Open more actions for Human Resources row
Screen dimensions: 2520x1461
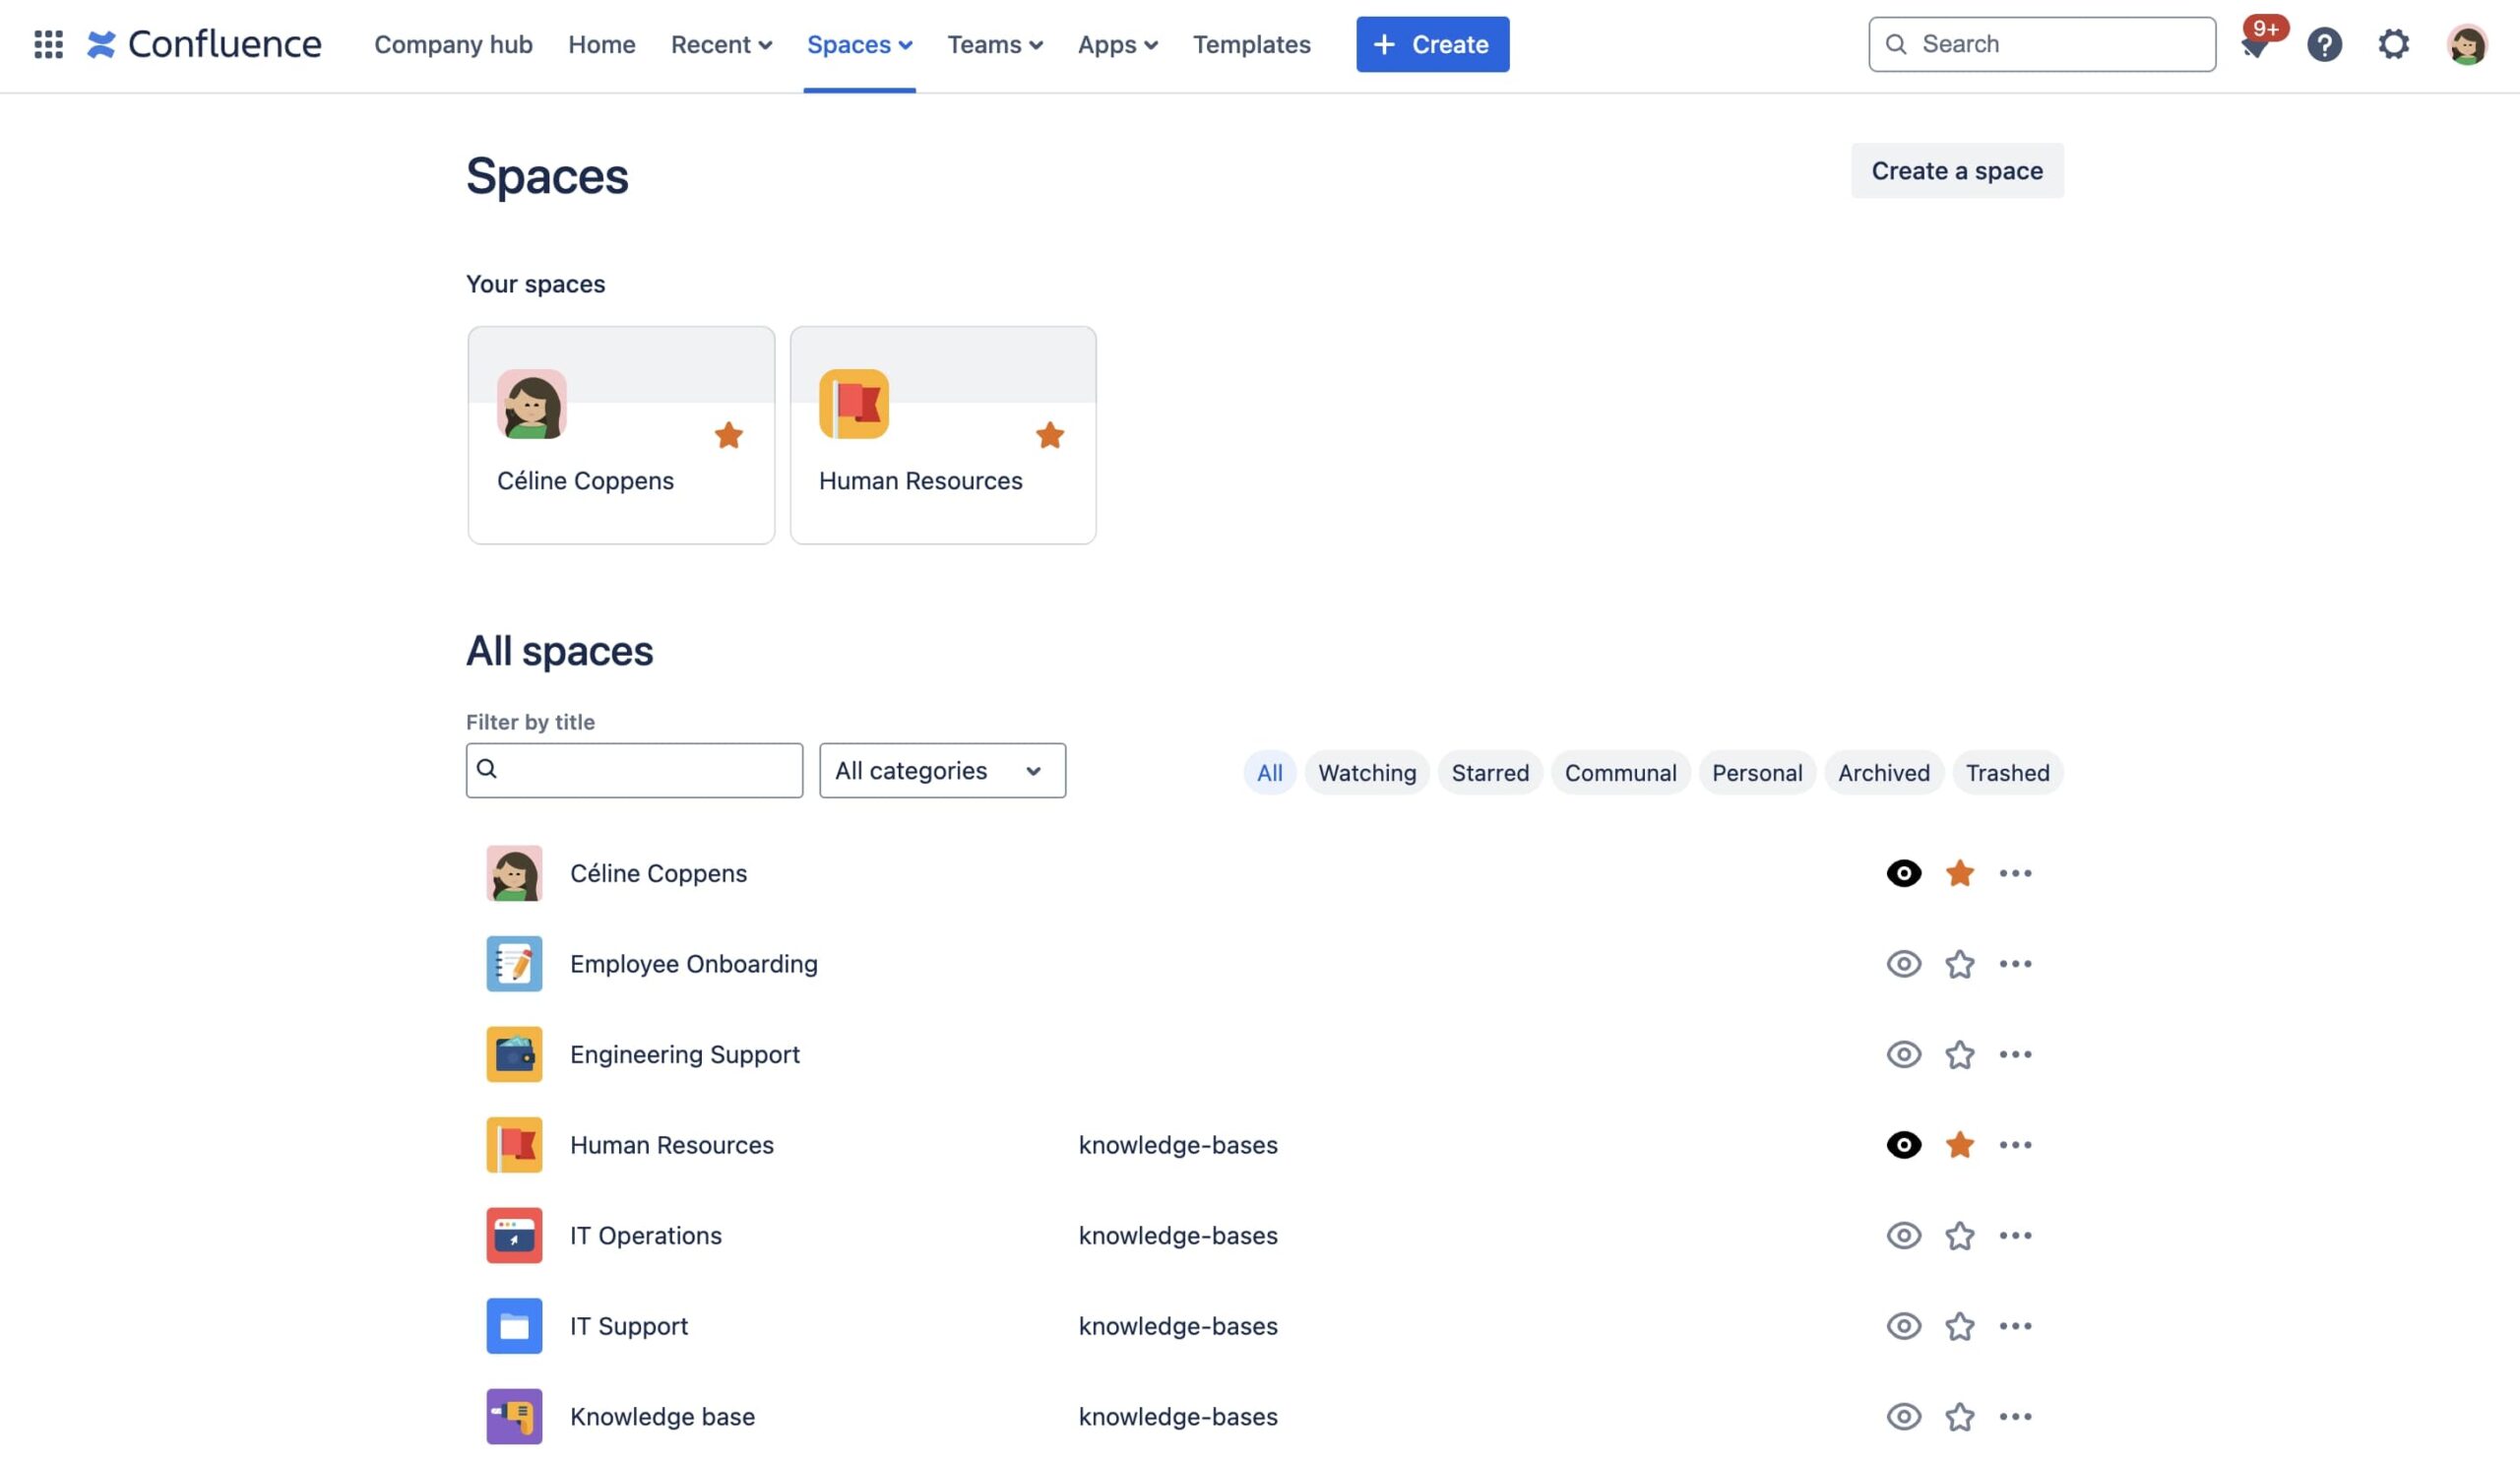2015,1145
